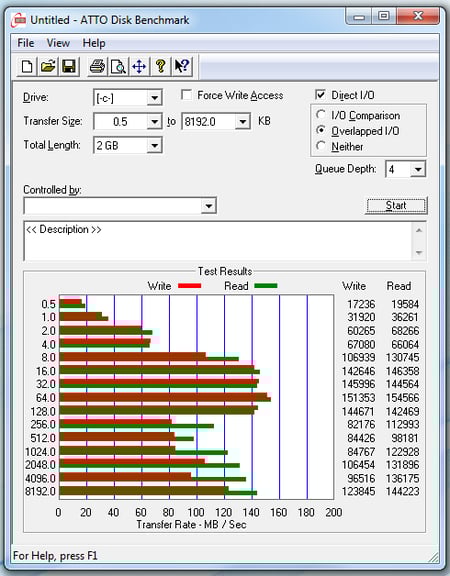The image size is (450, 576).
Task: Click the red Write legend swatch
Action: tap(190, 286)
